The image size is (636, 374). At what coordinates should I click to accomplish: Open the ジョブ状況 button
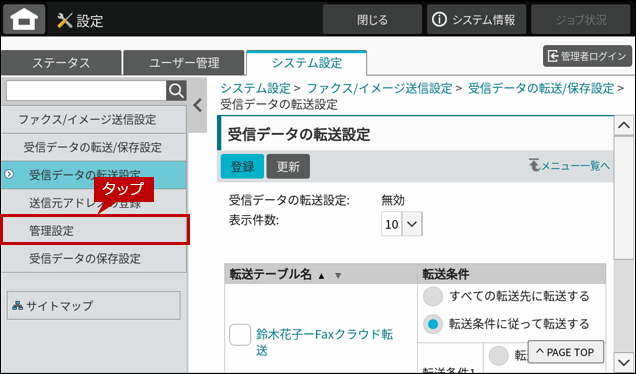(580, 19)
